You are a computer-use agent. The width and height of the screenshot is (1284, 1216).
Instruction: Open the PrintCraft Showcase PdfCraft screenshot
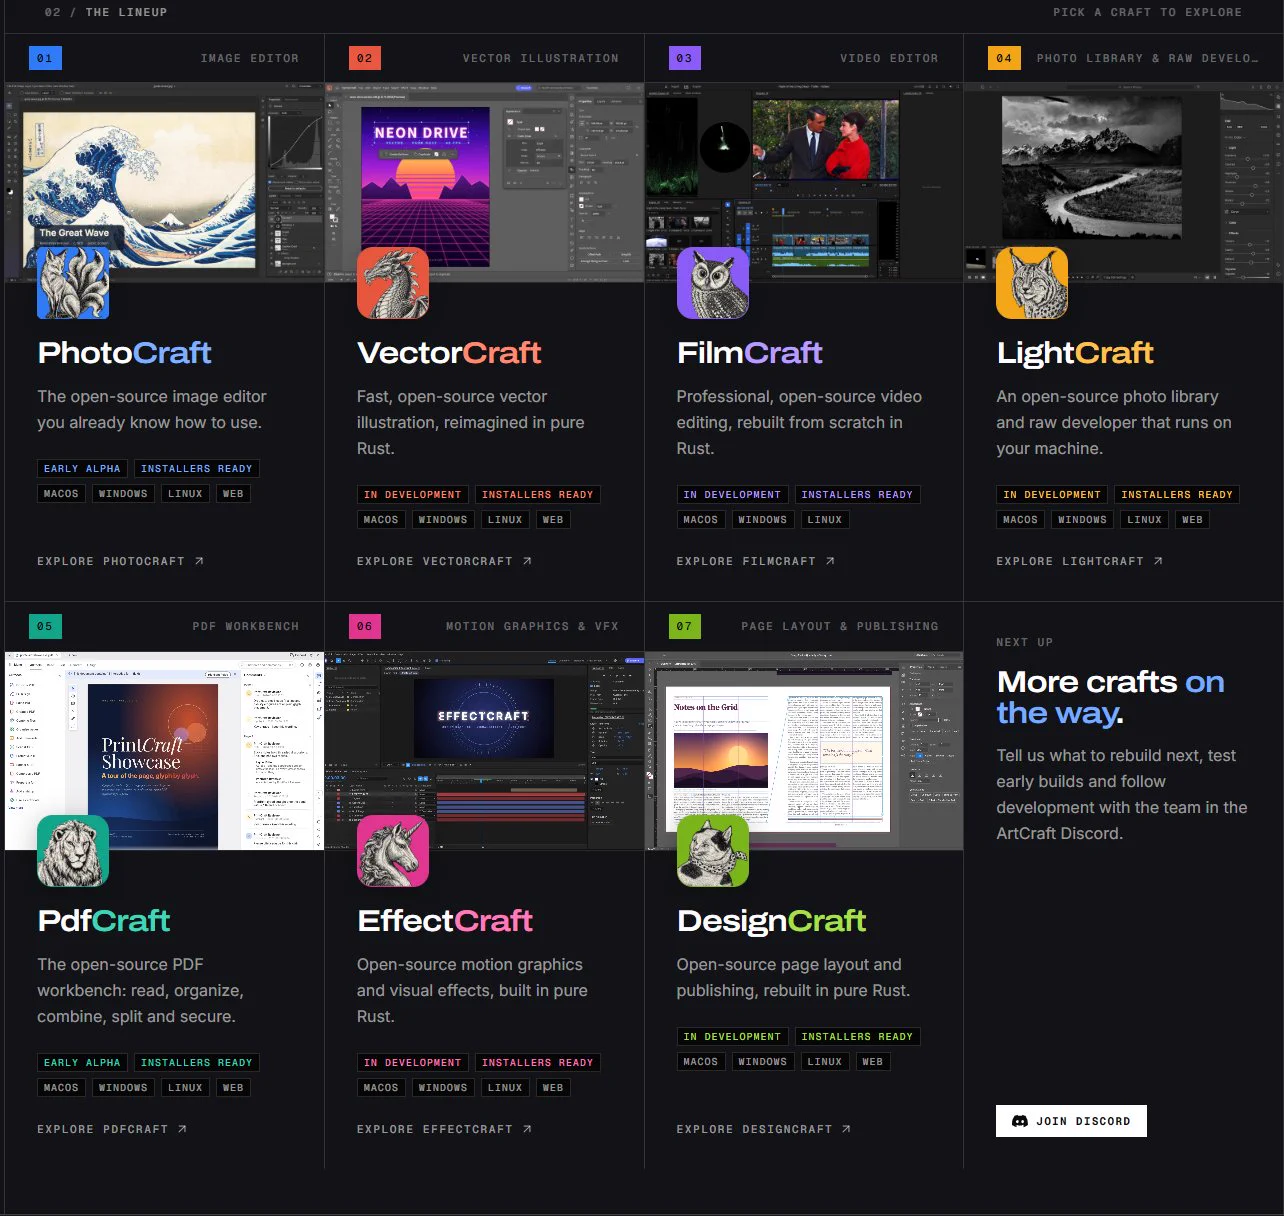[x=164, y=750]
